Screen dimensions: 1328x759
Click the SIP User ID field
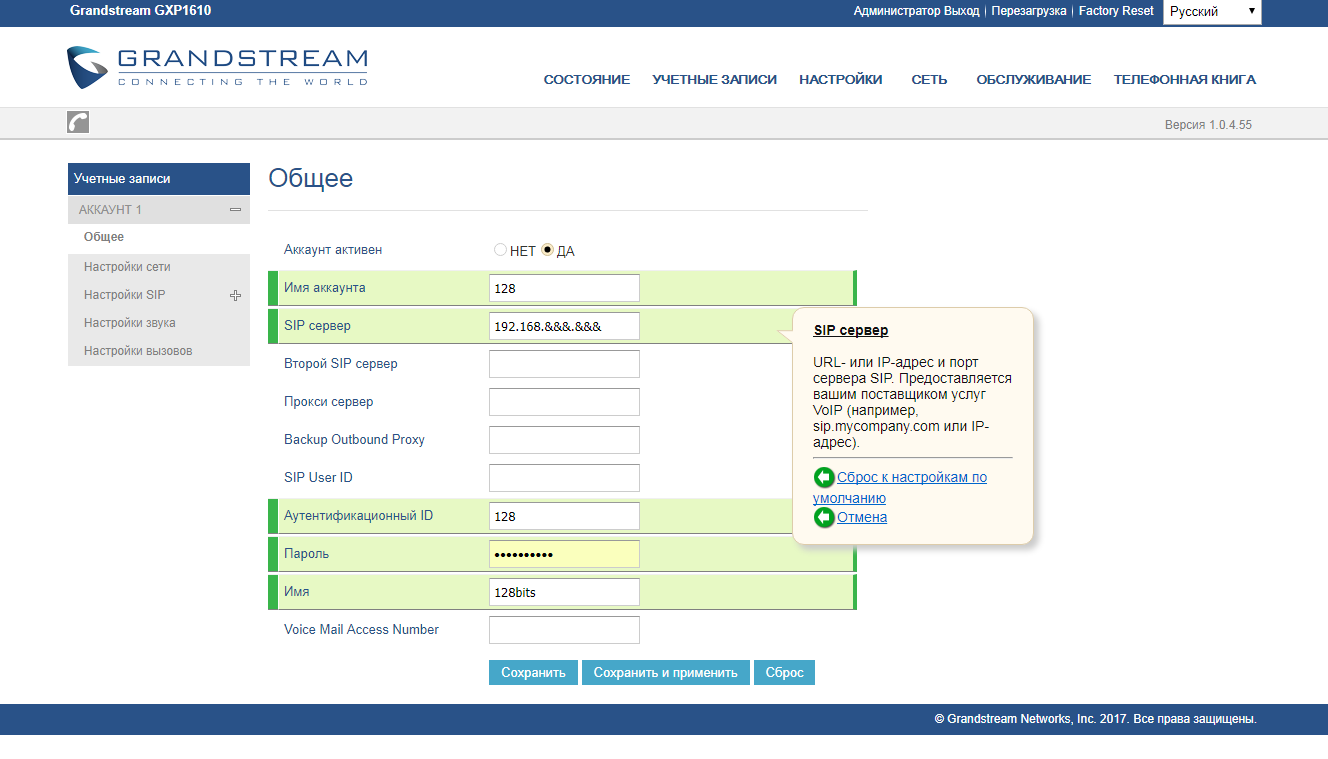pos(564,478)
